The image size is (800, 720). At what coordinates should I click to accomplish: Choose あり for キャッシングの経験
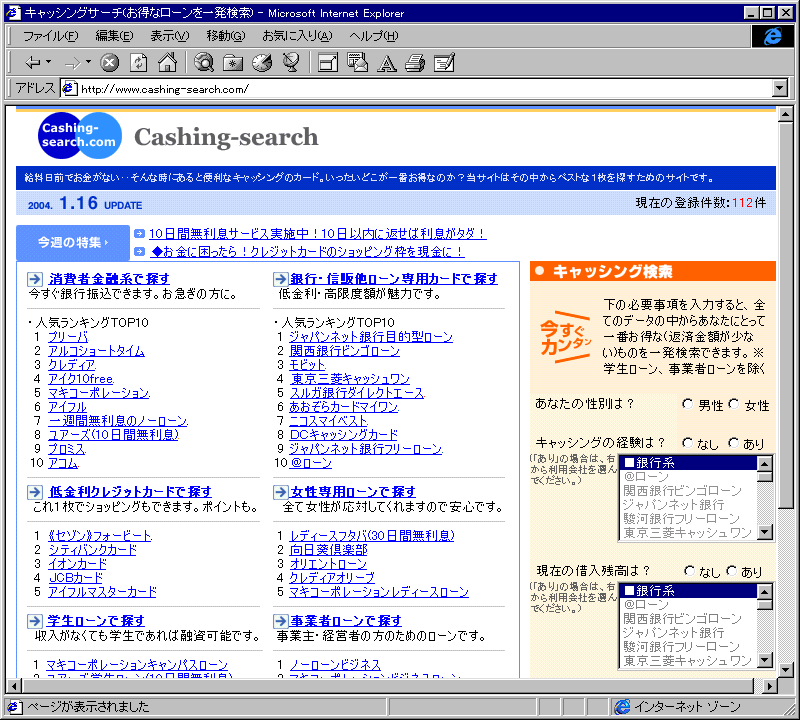point(734,443)
